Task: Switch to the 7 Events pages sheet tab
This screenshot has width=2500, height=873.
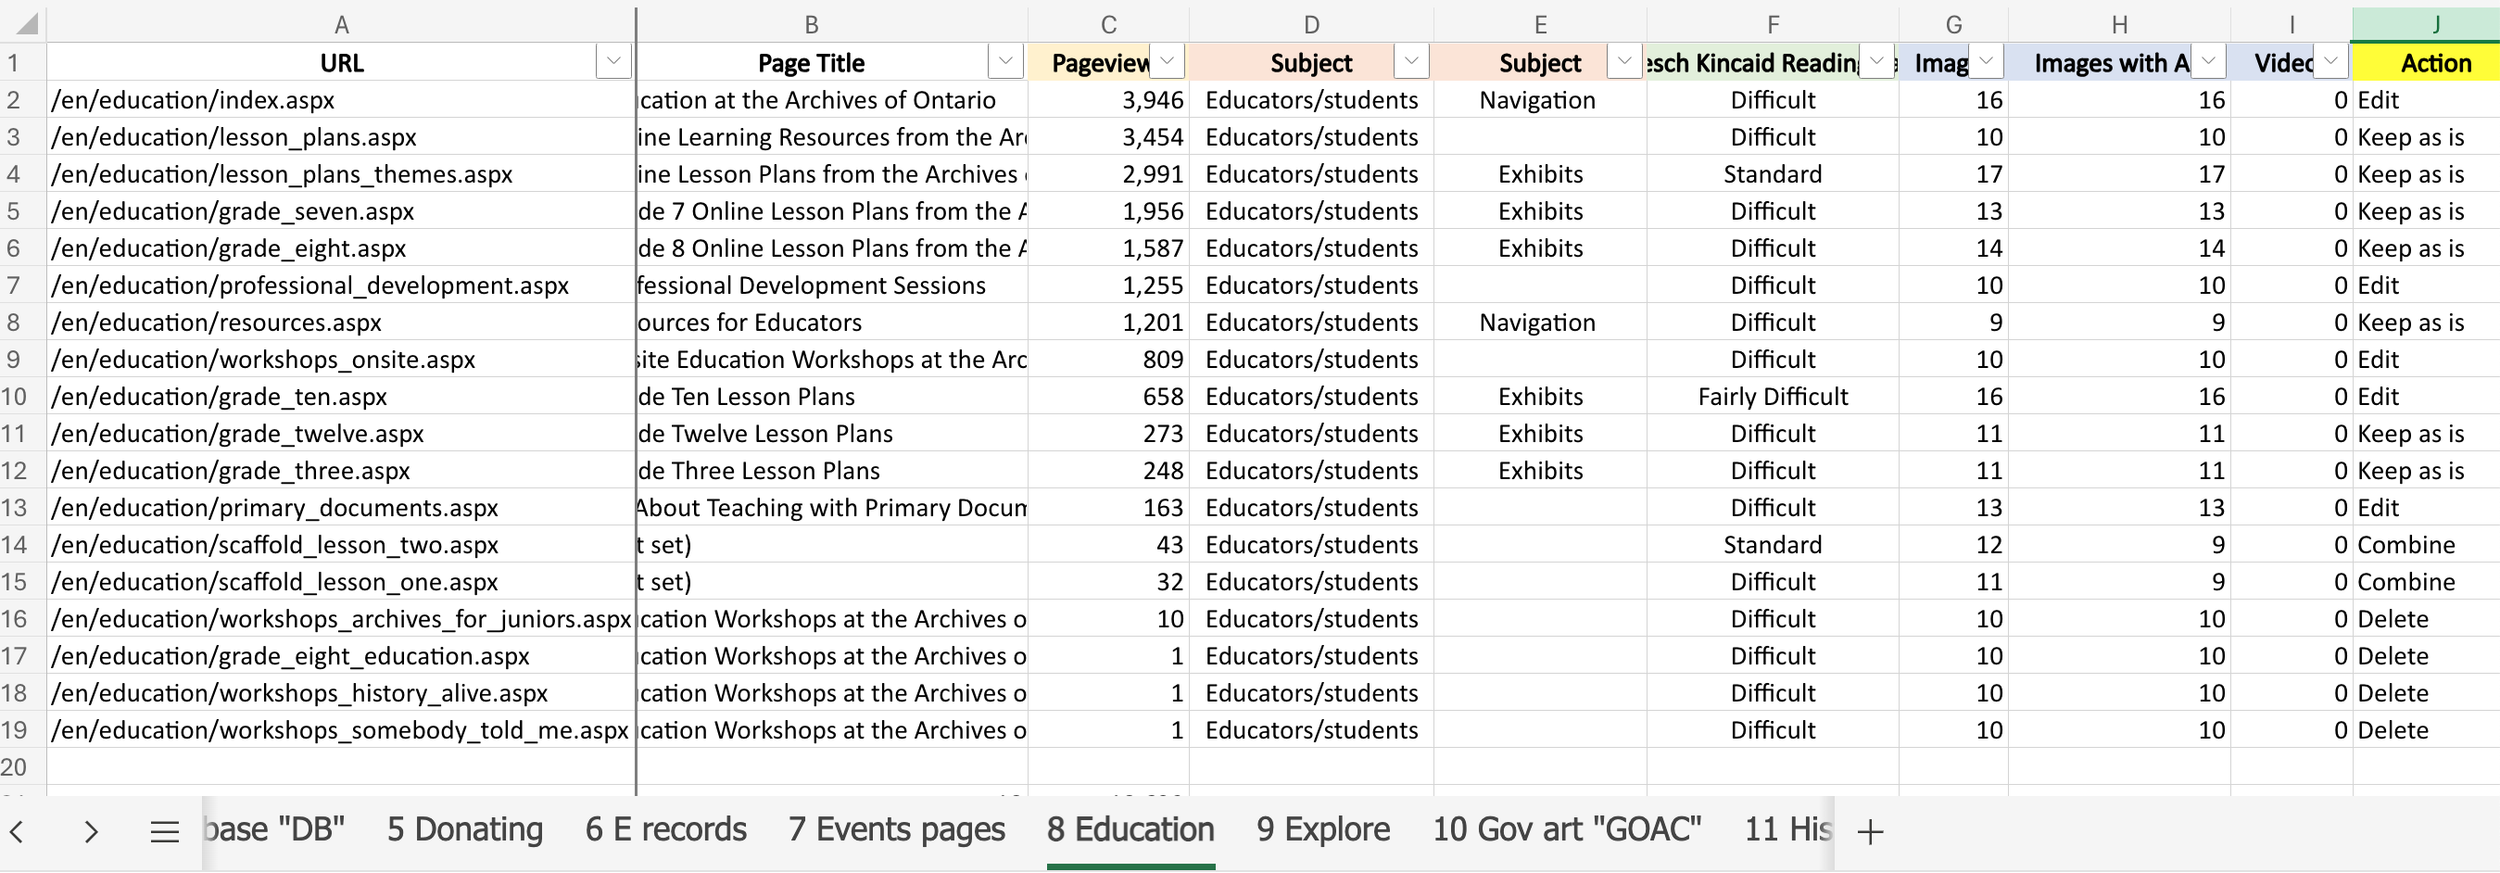Action: (x=897, y=830)
